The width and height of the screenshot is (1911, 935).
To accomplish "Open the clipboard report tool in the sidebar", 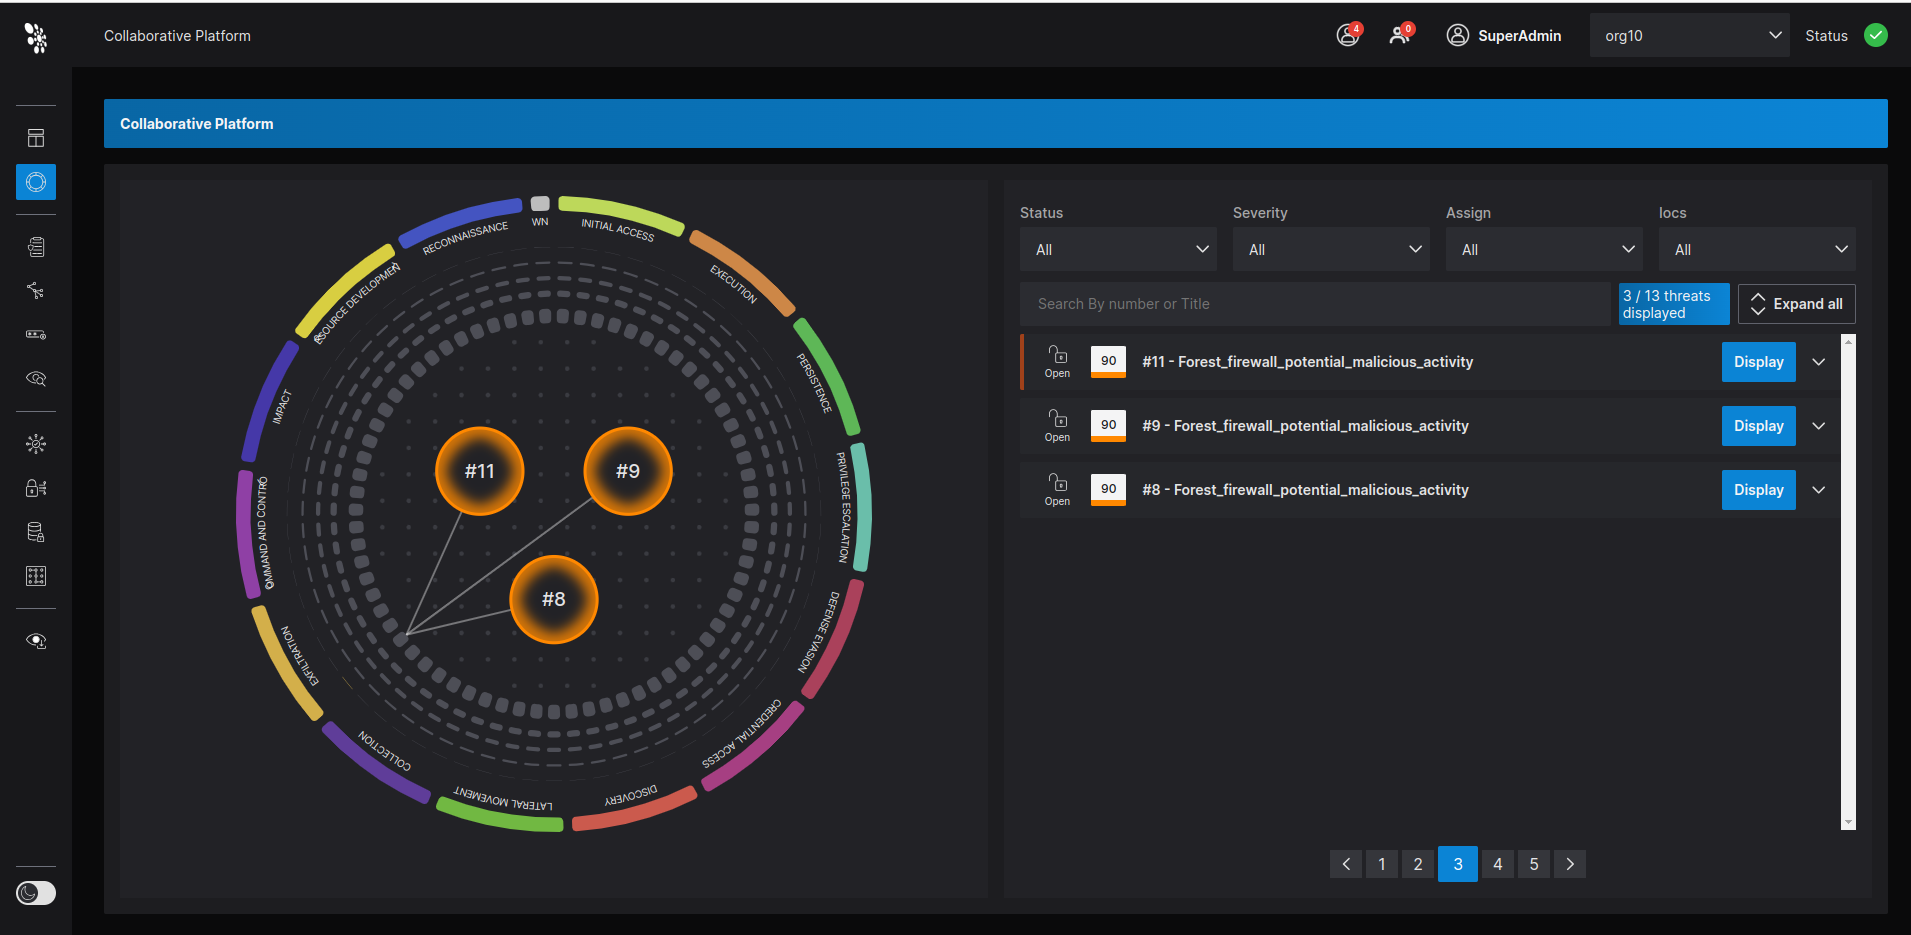I will coord(35,246).
